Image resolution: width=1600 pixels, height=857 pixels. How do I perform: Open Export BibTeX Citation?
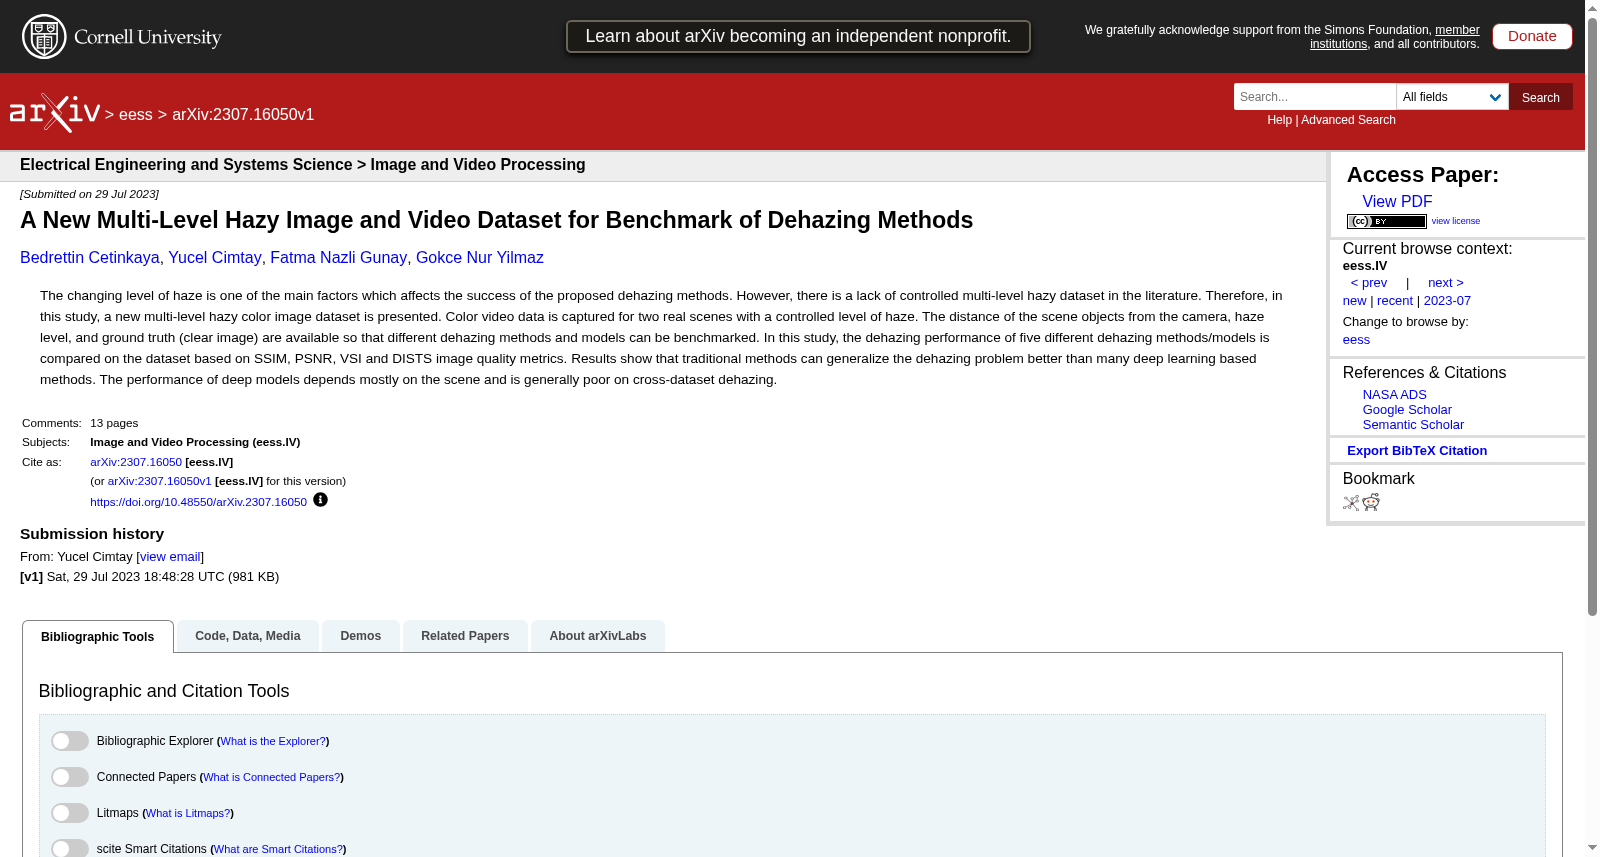[1417, 451]
